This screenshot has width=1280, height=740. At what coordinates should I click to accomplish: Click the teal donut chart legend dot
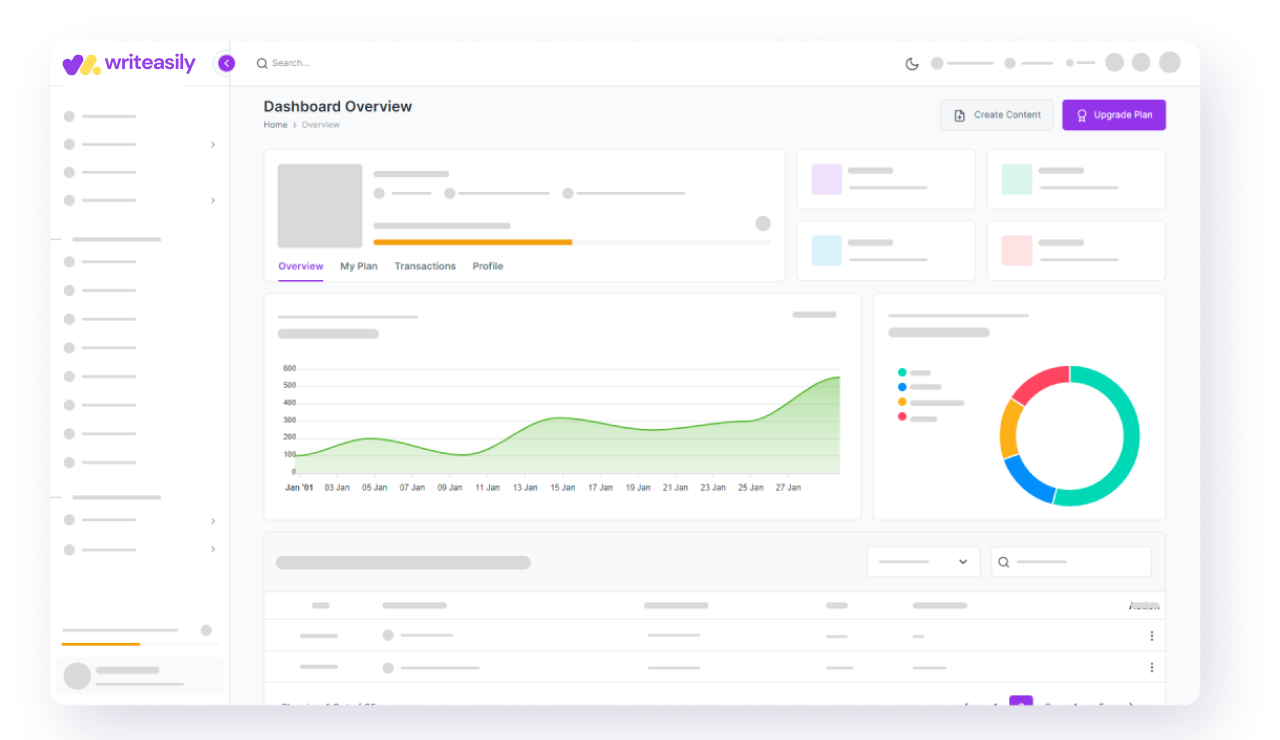pyautogui.click(x=902, y=372)
